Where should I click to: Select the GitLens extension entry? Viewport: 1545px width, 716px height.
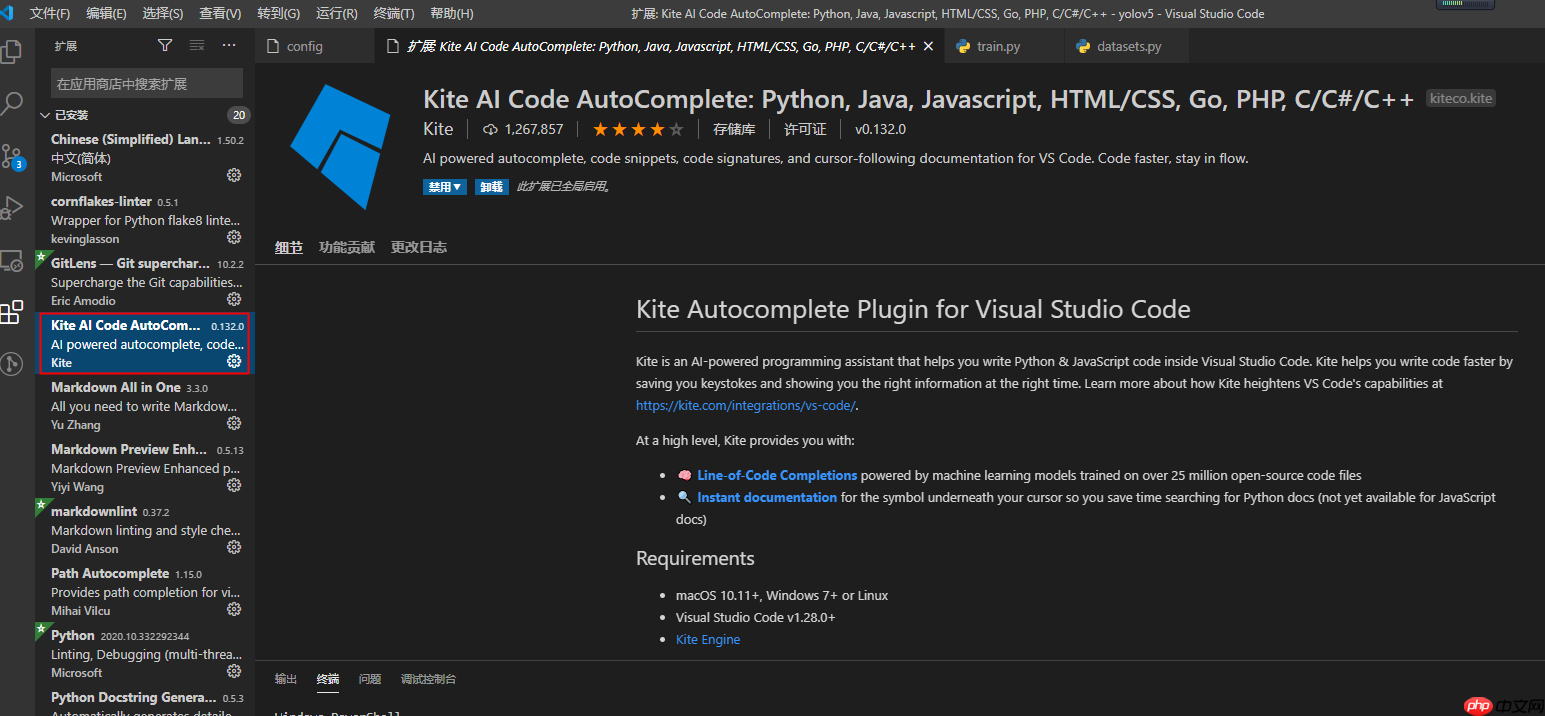145,282
